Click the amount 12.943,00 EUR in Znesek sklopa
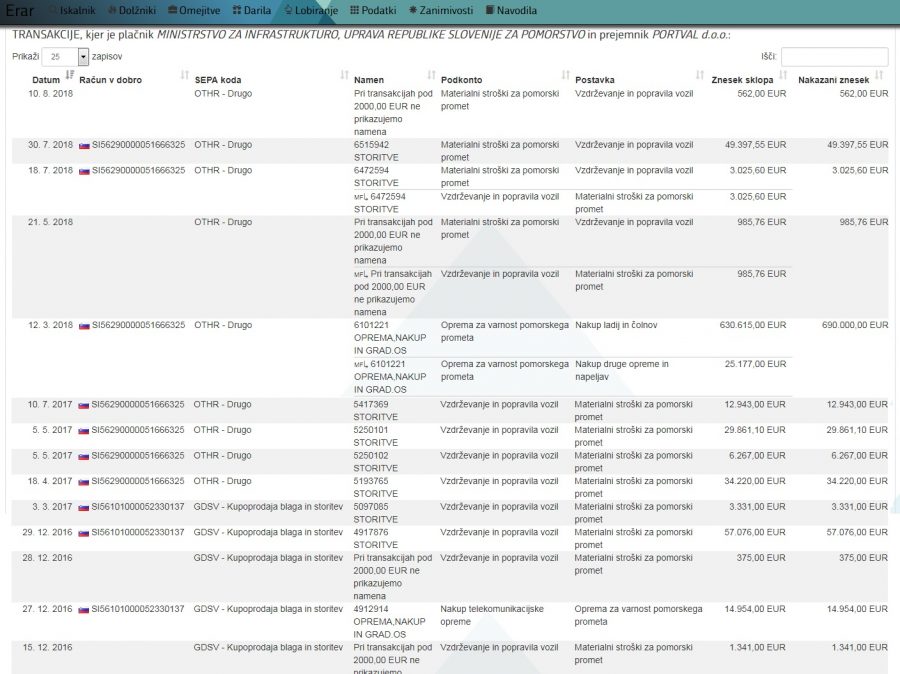900x674 pixels. click(x=755, y=404)
